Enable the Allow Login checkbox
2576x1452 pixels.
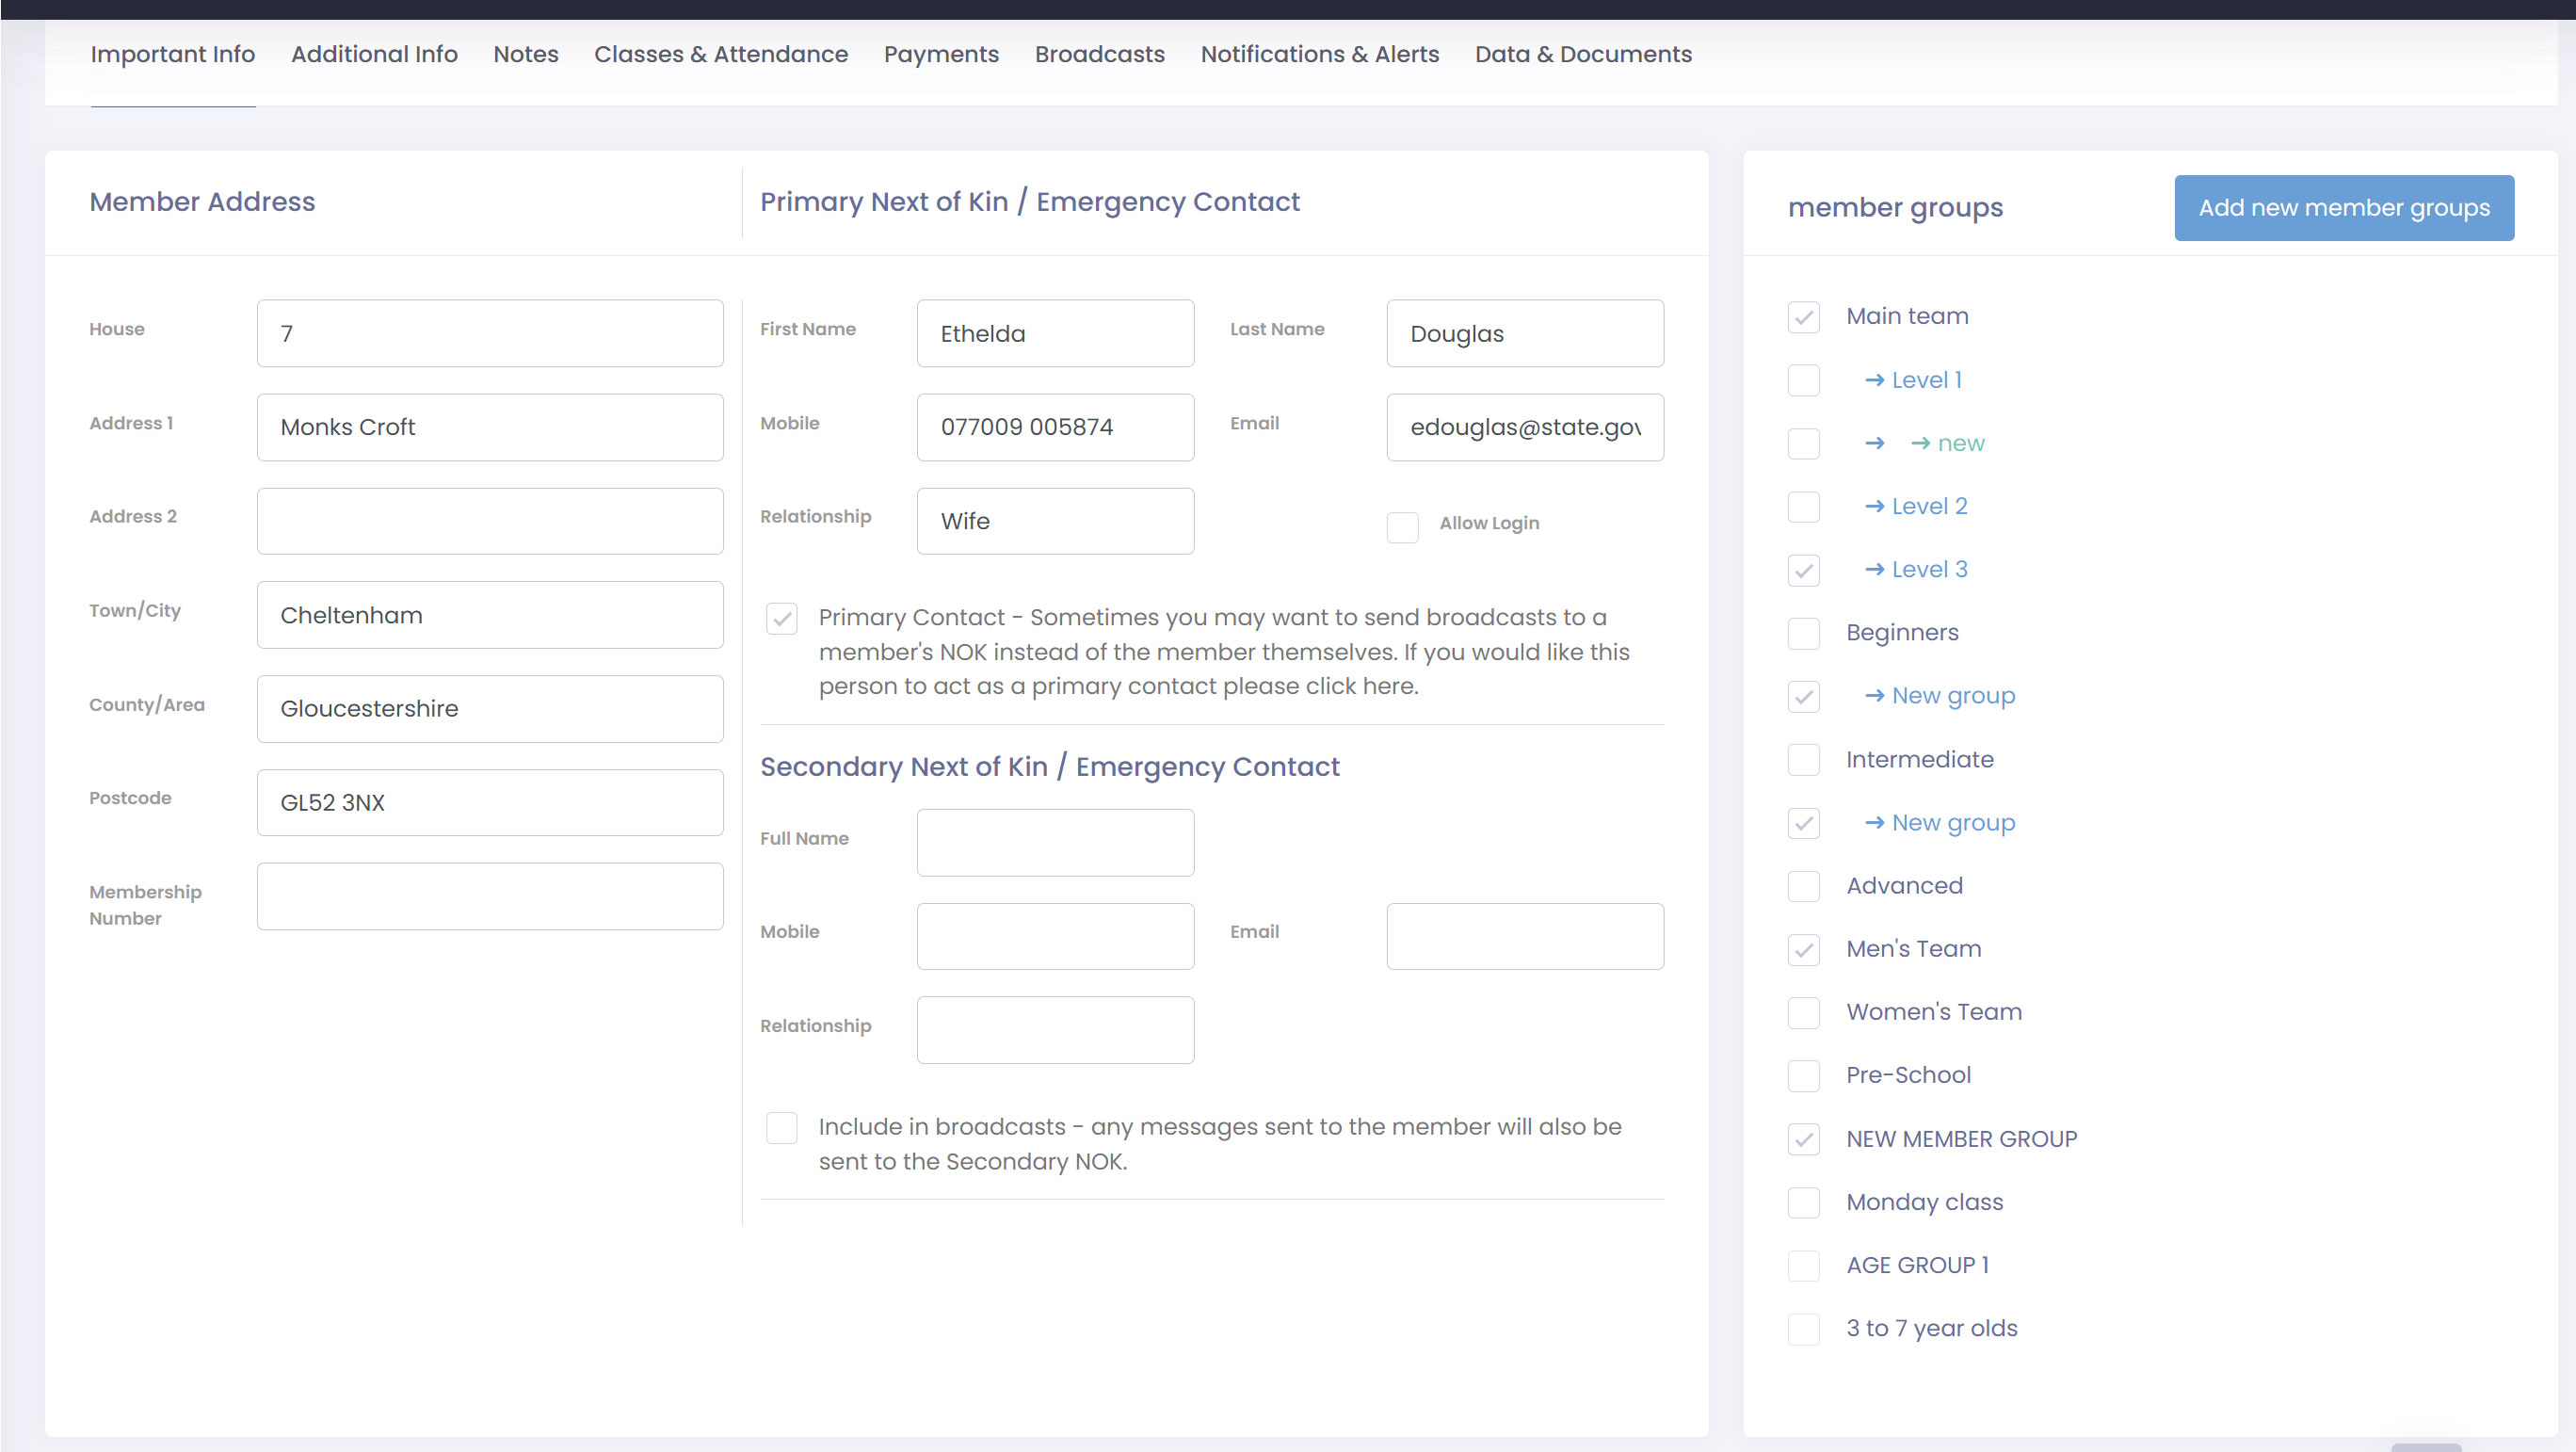[1402, 526]
